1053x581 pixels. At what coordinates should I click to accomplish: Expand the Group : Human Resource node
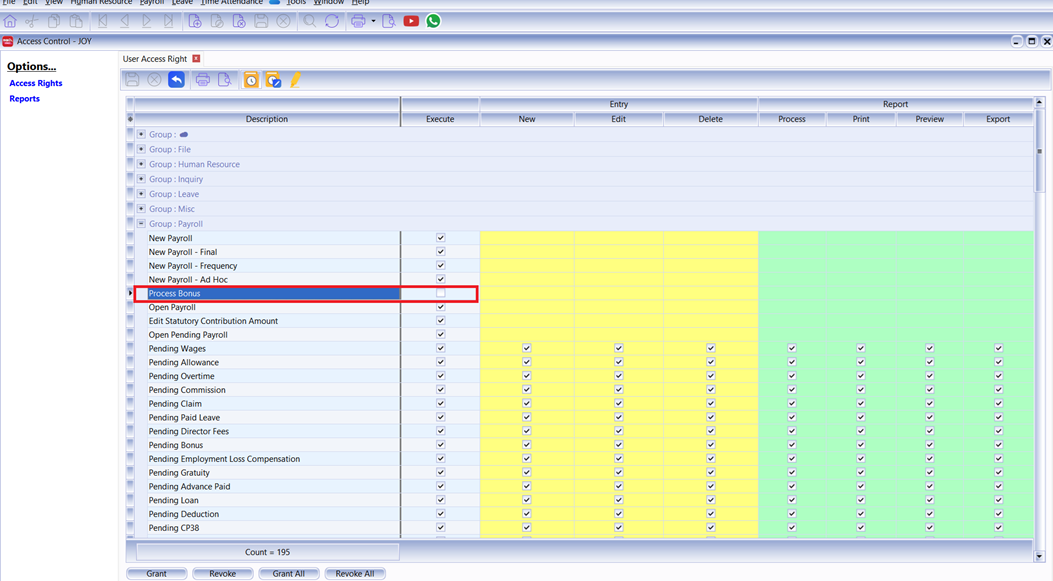[141, 164]
